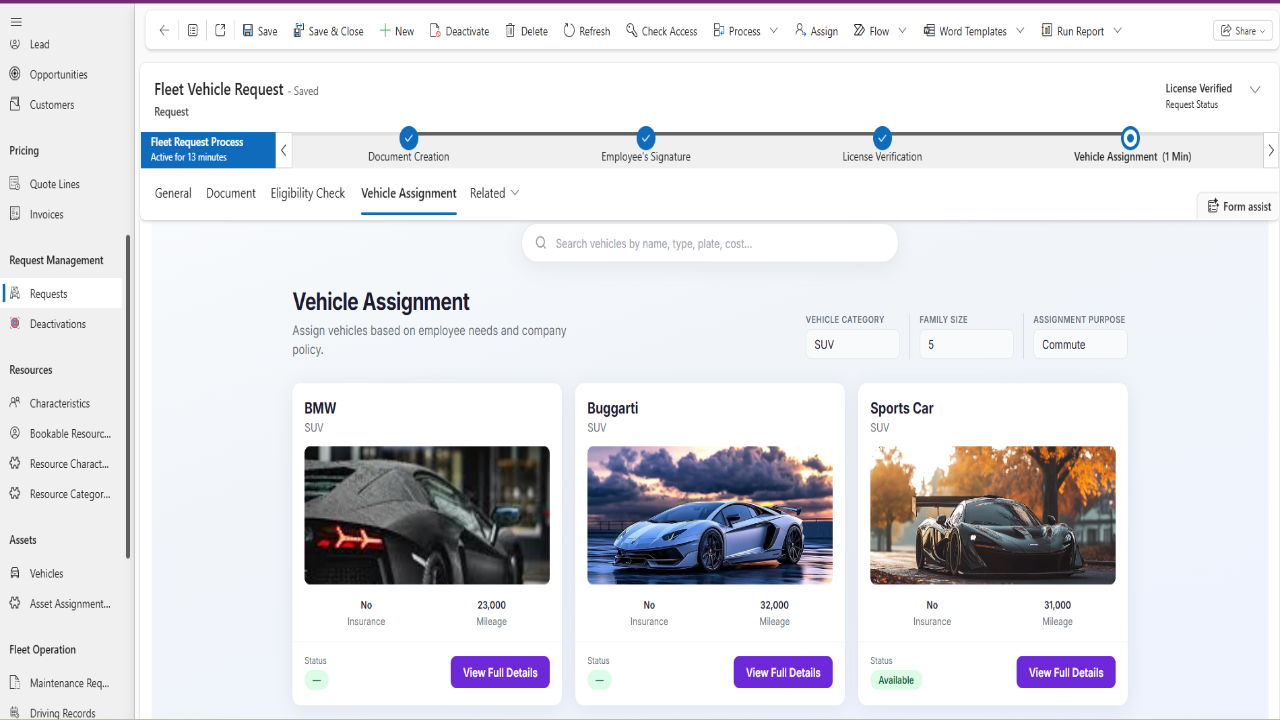Open the Sports Car thumbnail

993,515
